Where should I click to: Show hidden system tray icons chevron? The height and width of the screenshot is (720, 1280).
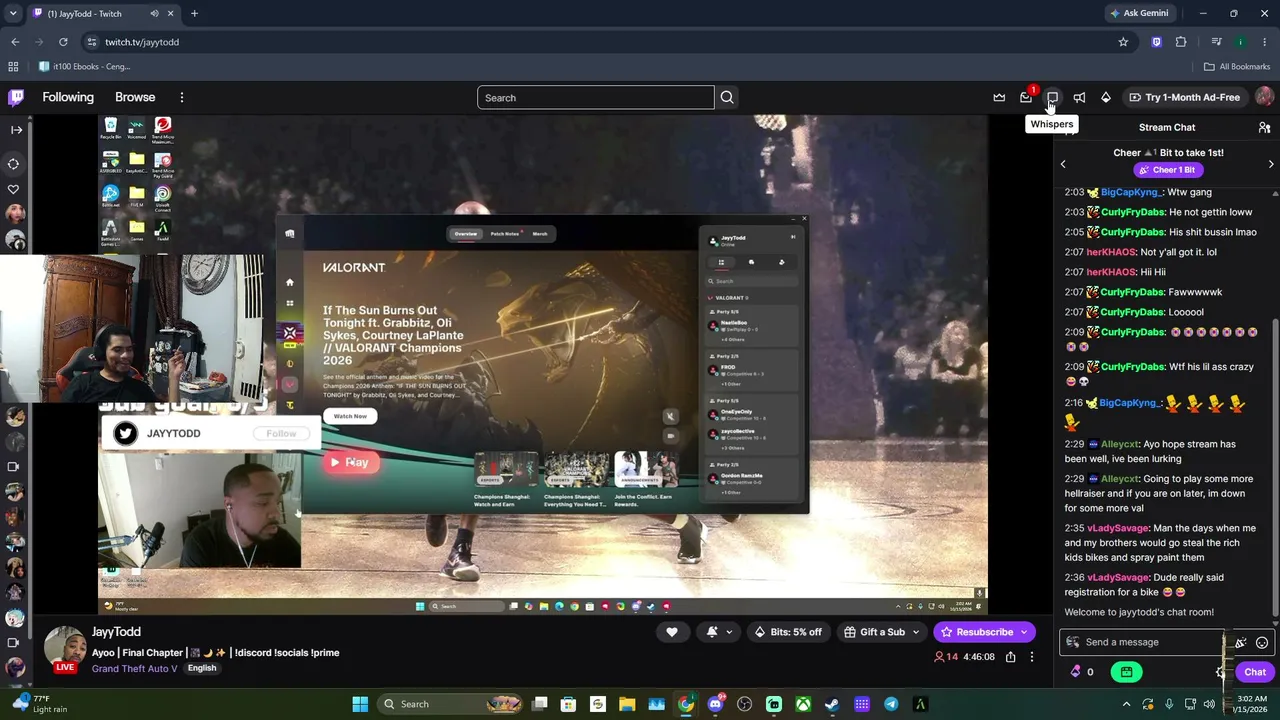pos(1126,704)
